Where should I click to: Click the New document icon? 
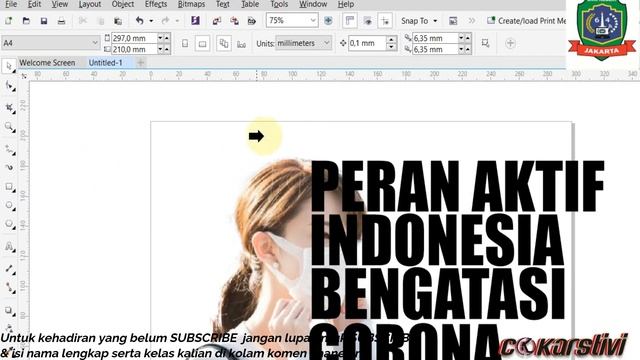[9, 20]
